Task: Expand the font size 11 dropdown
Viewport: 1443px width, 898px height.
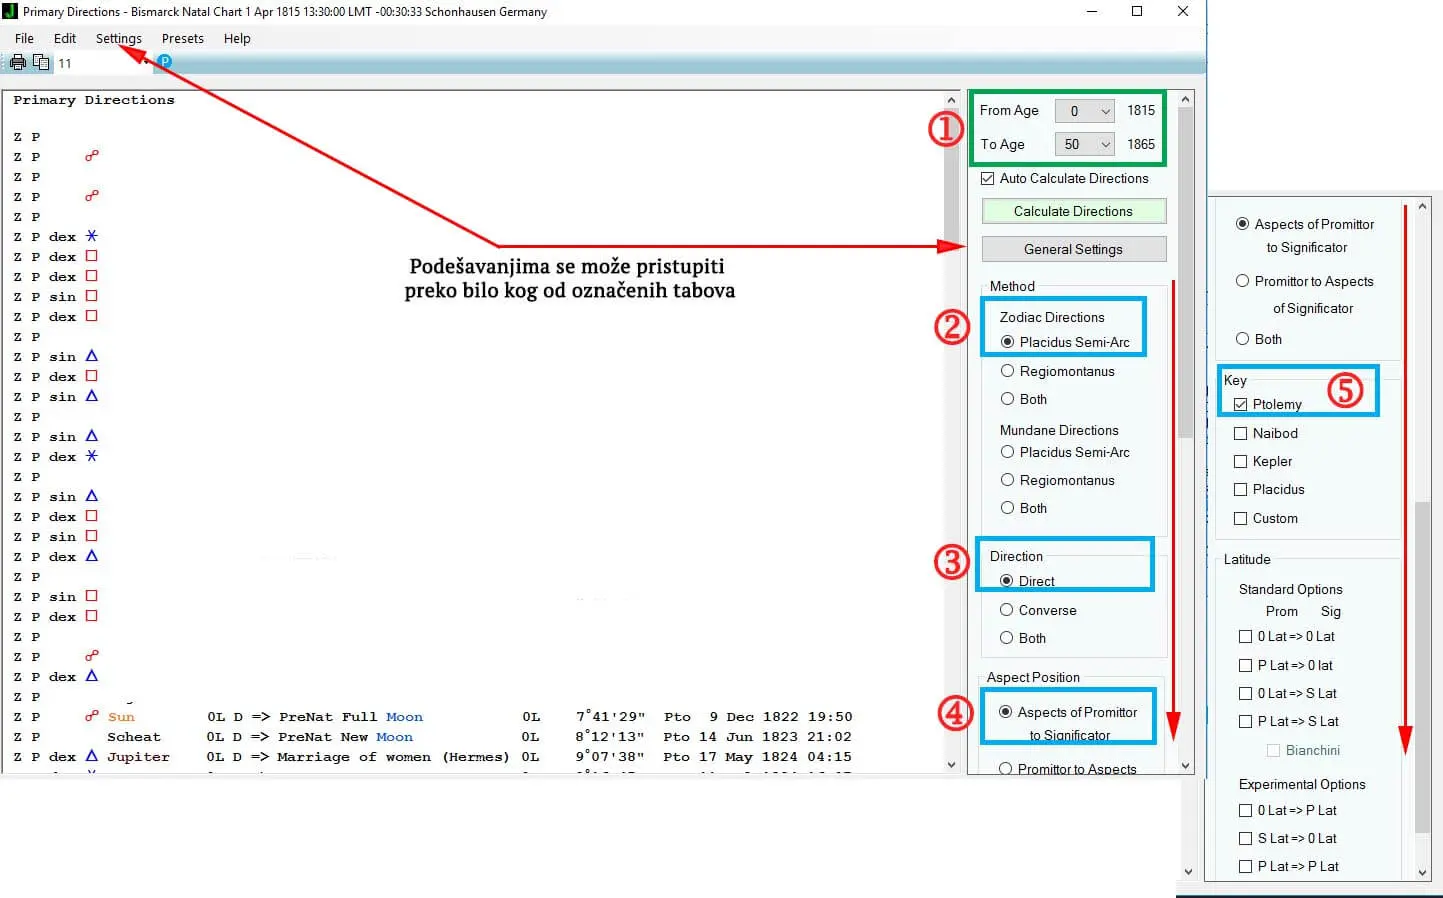Action: click(146, 63)
